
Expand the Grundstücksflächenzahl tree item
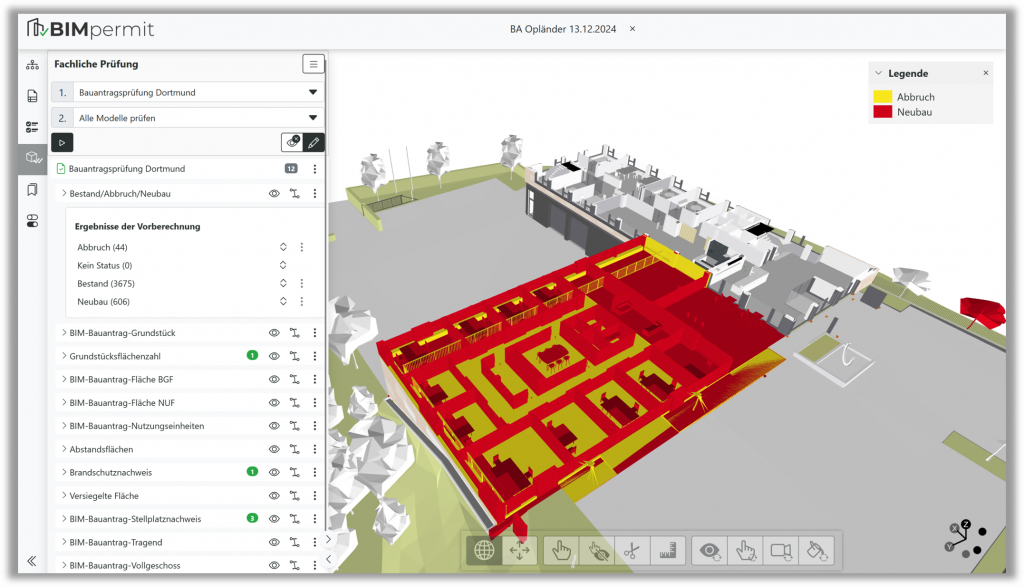pos(64,356)
